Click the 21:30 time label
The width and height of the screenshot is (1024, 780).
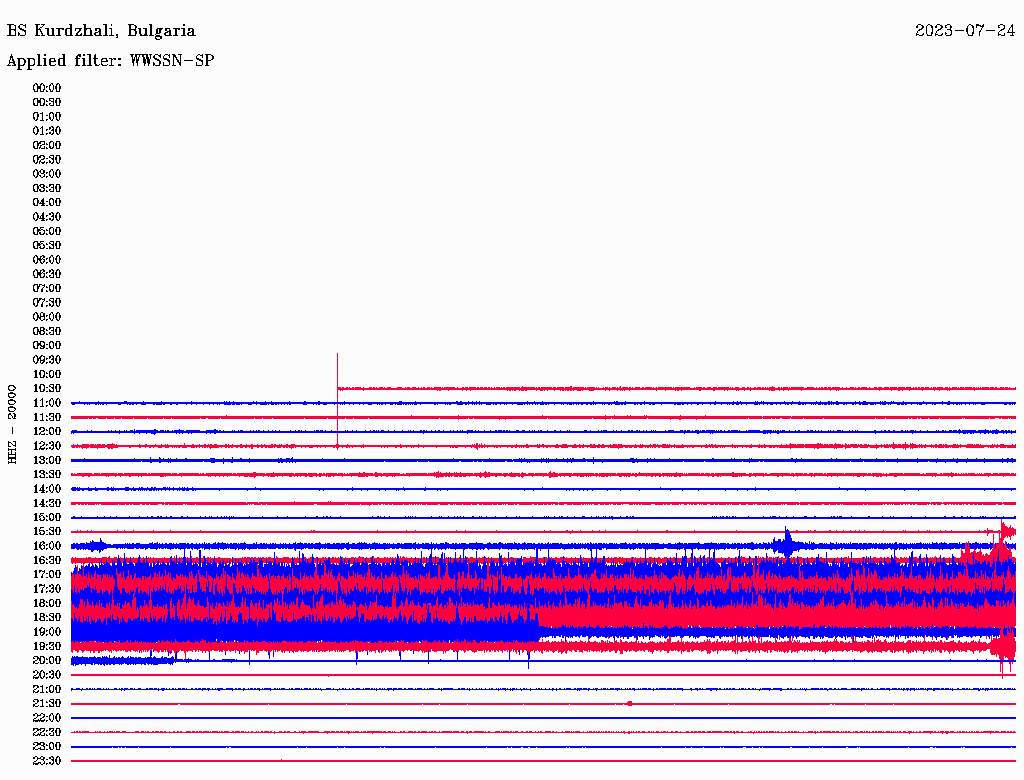pyautogui.click(x=47, y=704)
